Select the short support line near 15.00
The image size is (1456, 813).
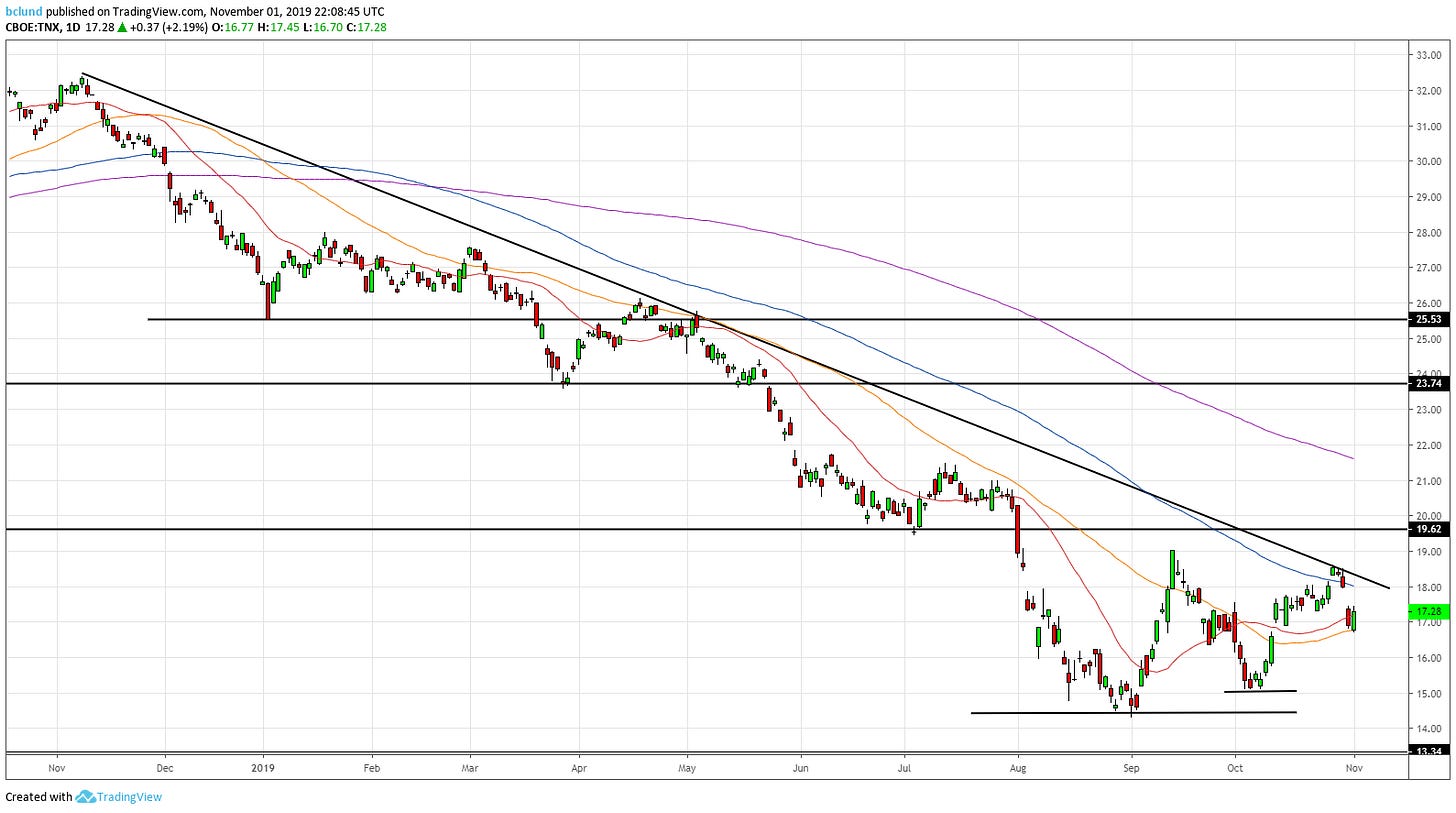pyautogui.click(x=1260, y=691)
